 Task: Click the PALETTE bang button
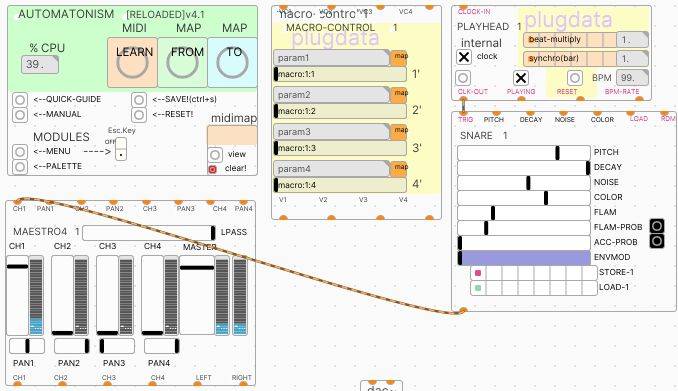coord(20,167)
